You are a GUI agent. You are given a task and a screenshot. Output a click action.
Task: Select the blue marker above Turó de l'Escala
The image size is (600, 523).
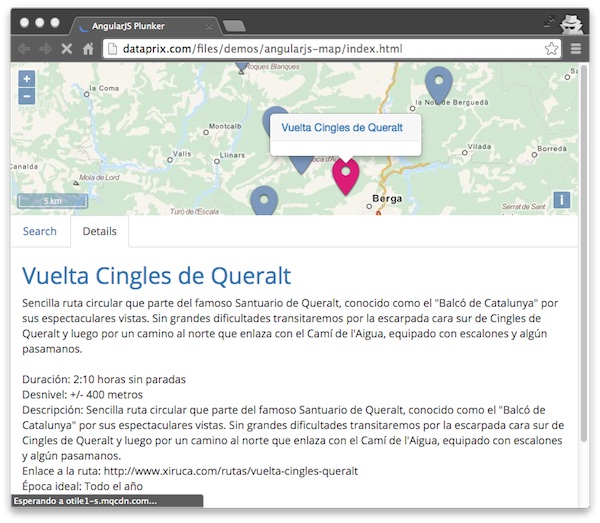[264, 200]
